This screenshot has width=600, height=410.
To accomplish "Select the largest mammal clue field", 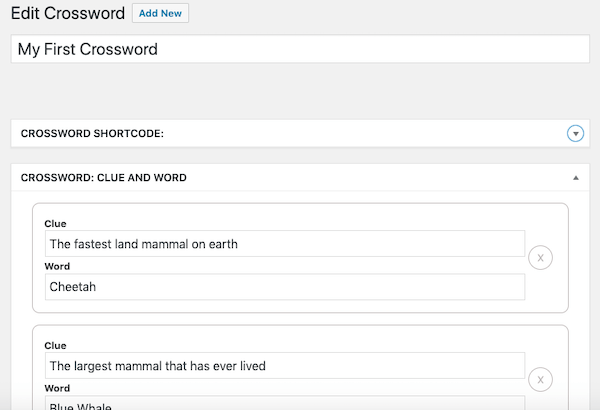I will pyautogui.click(x=285, y=366).
